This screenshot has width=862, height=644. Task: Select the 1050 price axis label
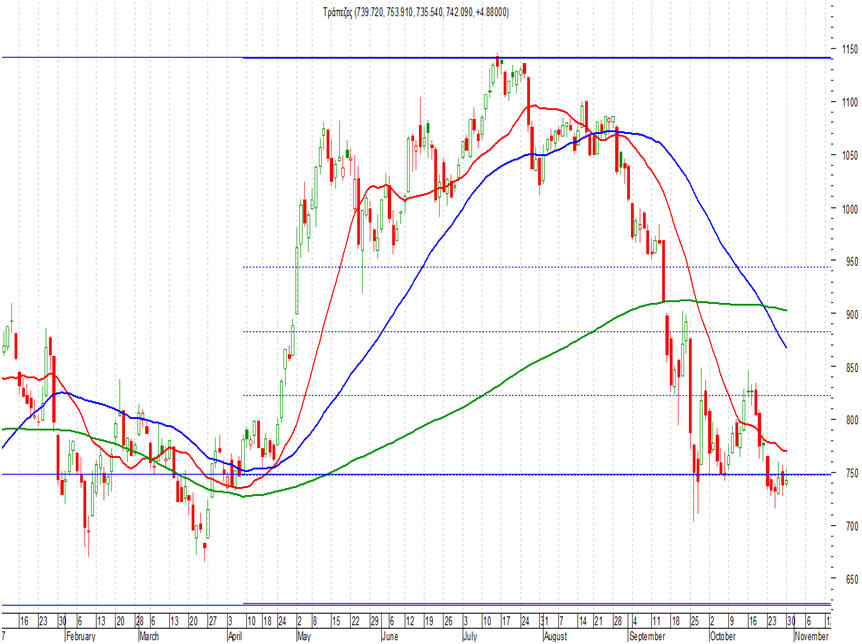[x=850, y=156]
